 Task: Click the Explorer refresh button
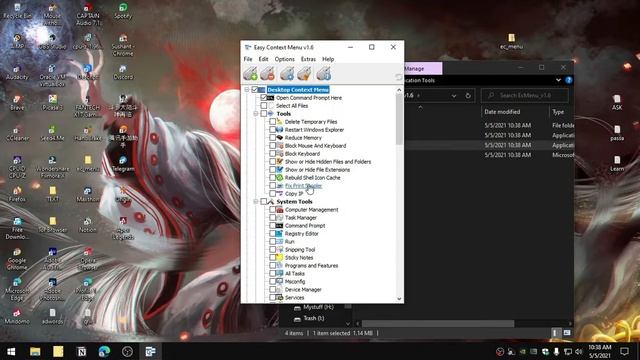(468, 96)
